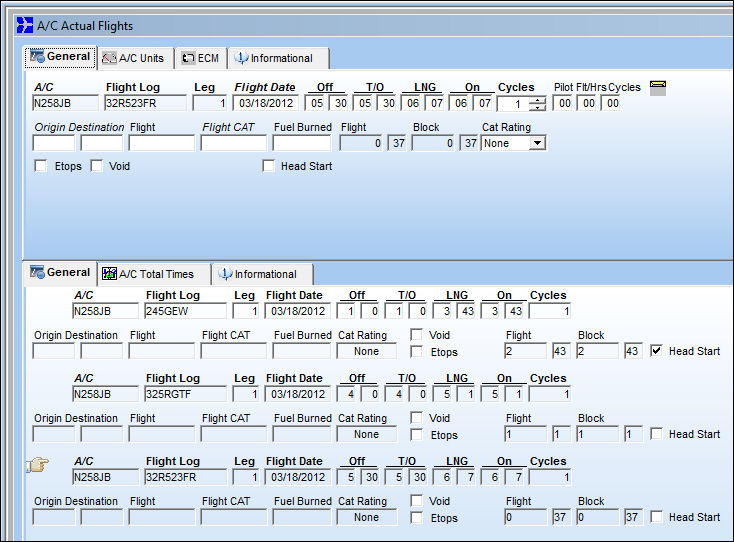Click the LNG hours field showing 06
Image resolution: width=734 pixels, height=542 pixels.
click(x=412, y=103)
